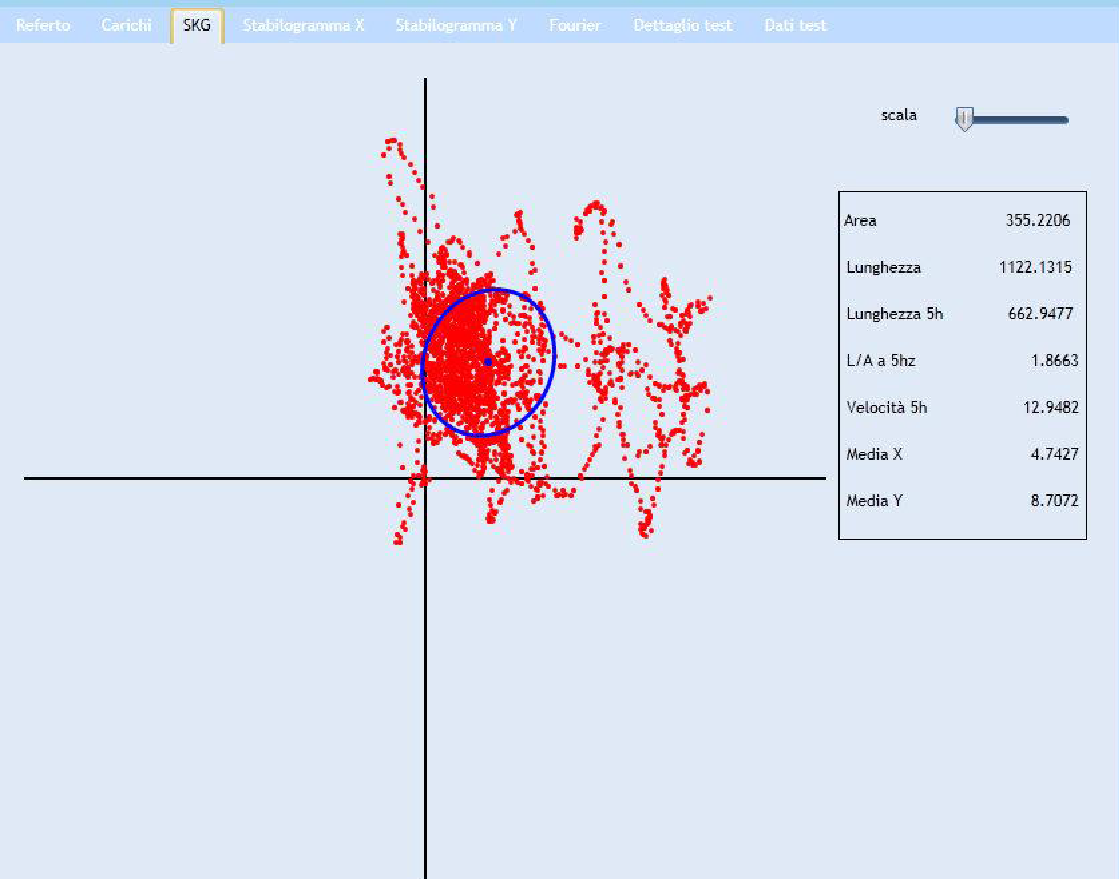1119x879 pixels.
Task: Click the blue center dot of the circle
Action: [488, 362]
